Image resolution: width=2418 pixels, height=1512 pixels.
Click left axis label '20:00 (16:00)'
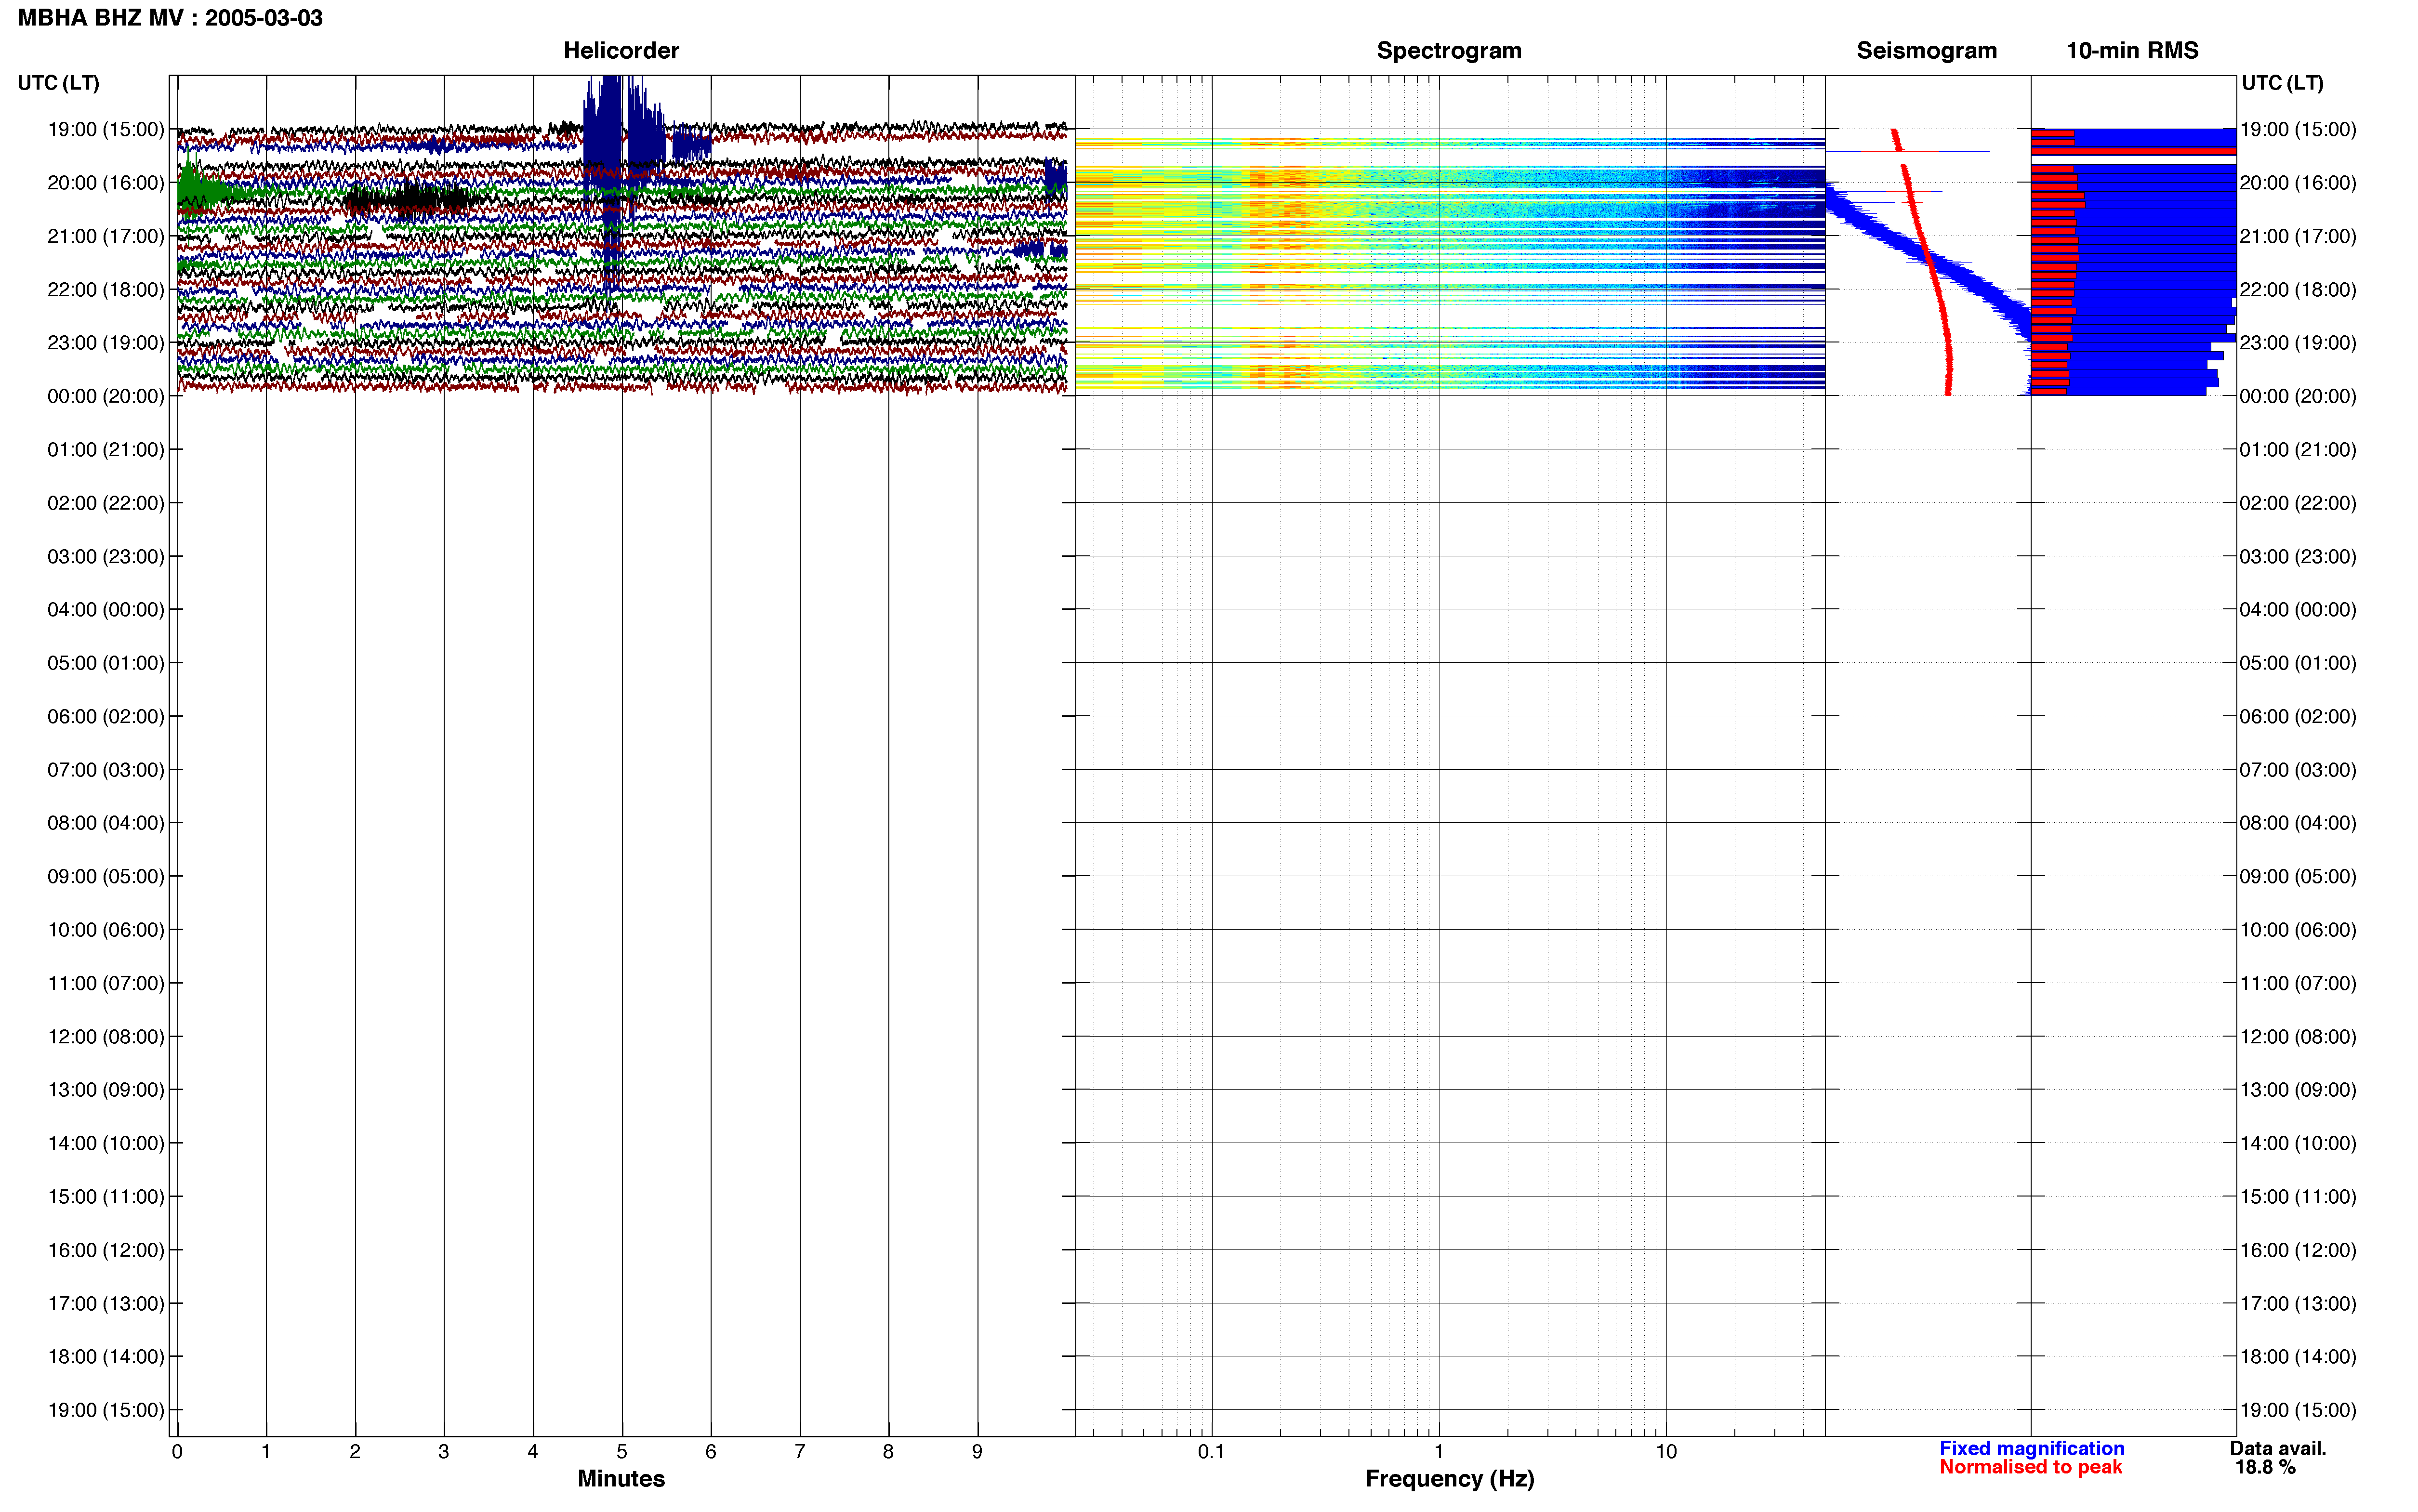[106, 183]
